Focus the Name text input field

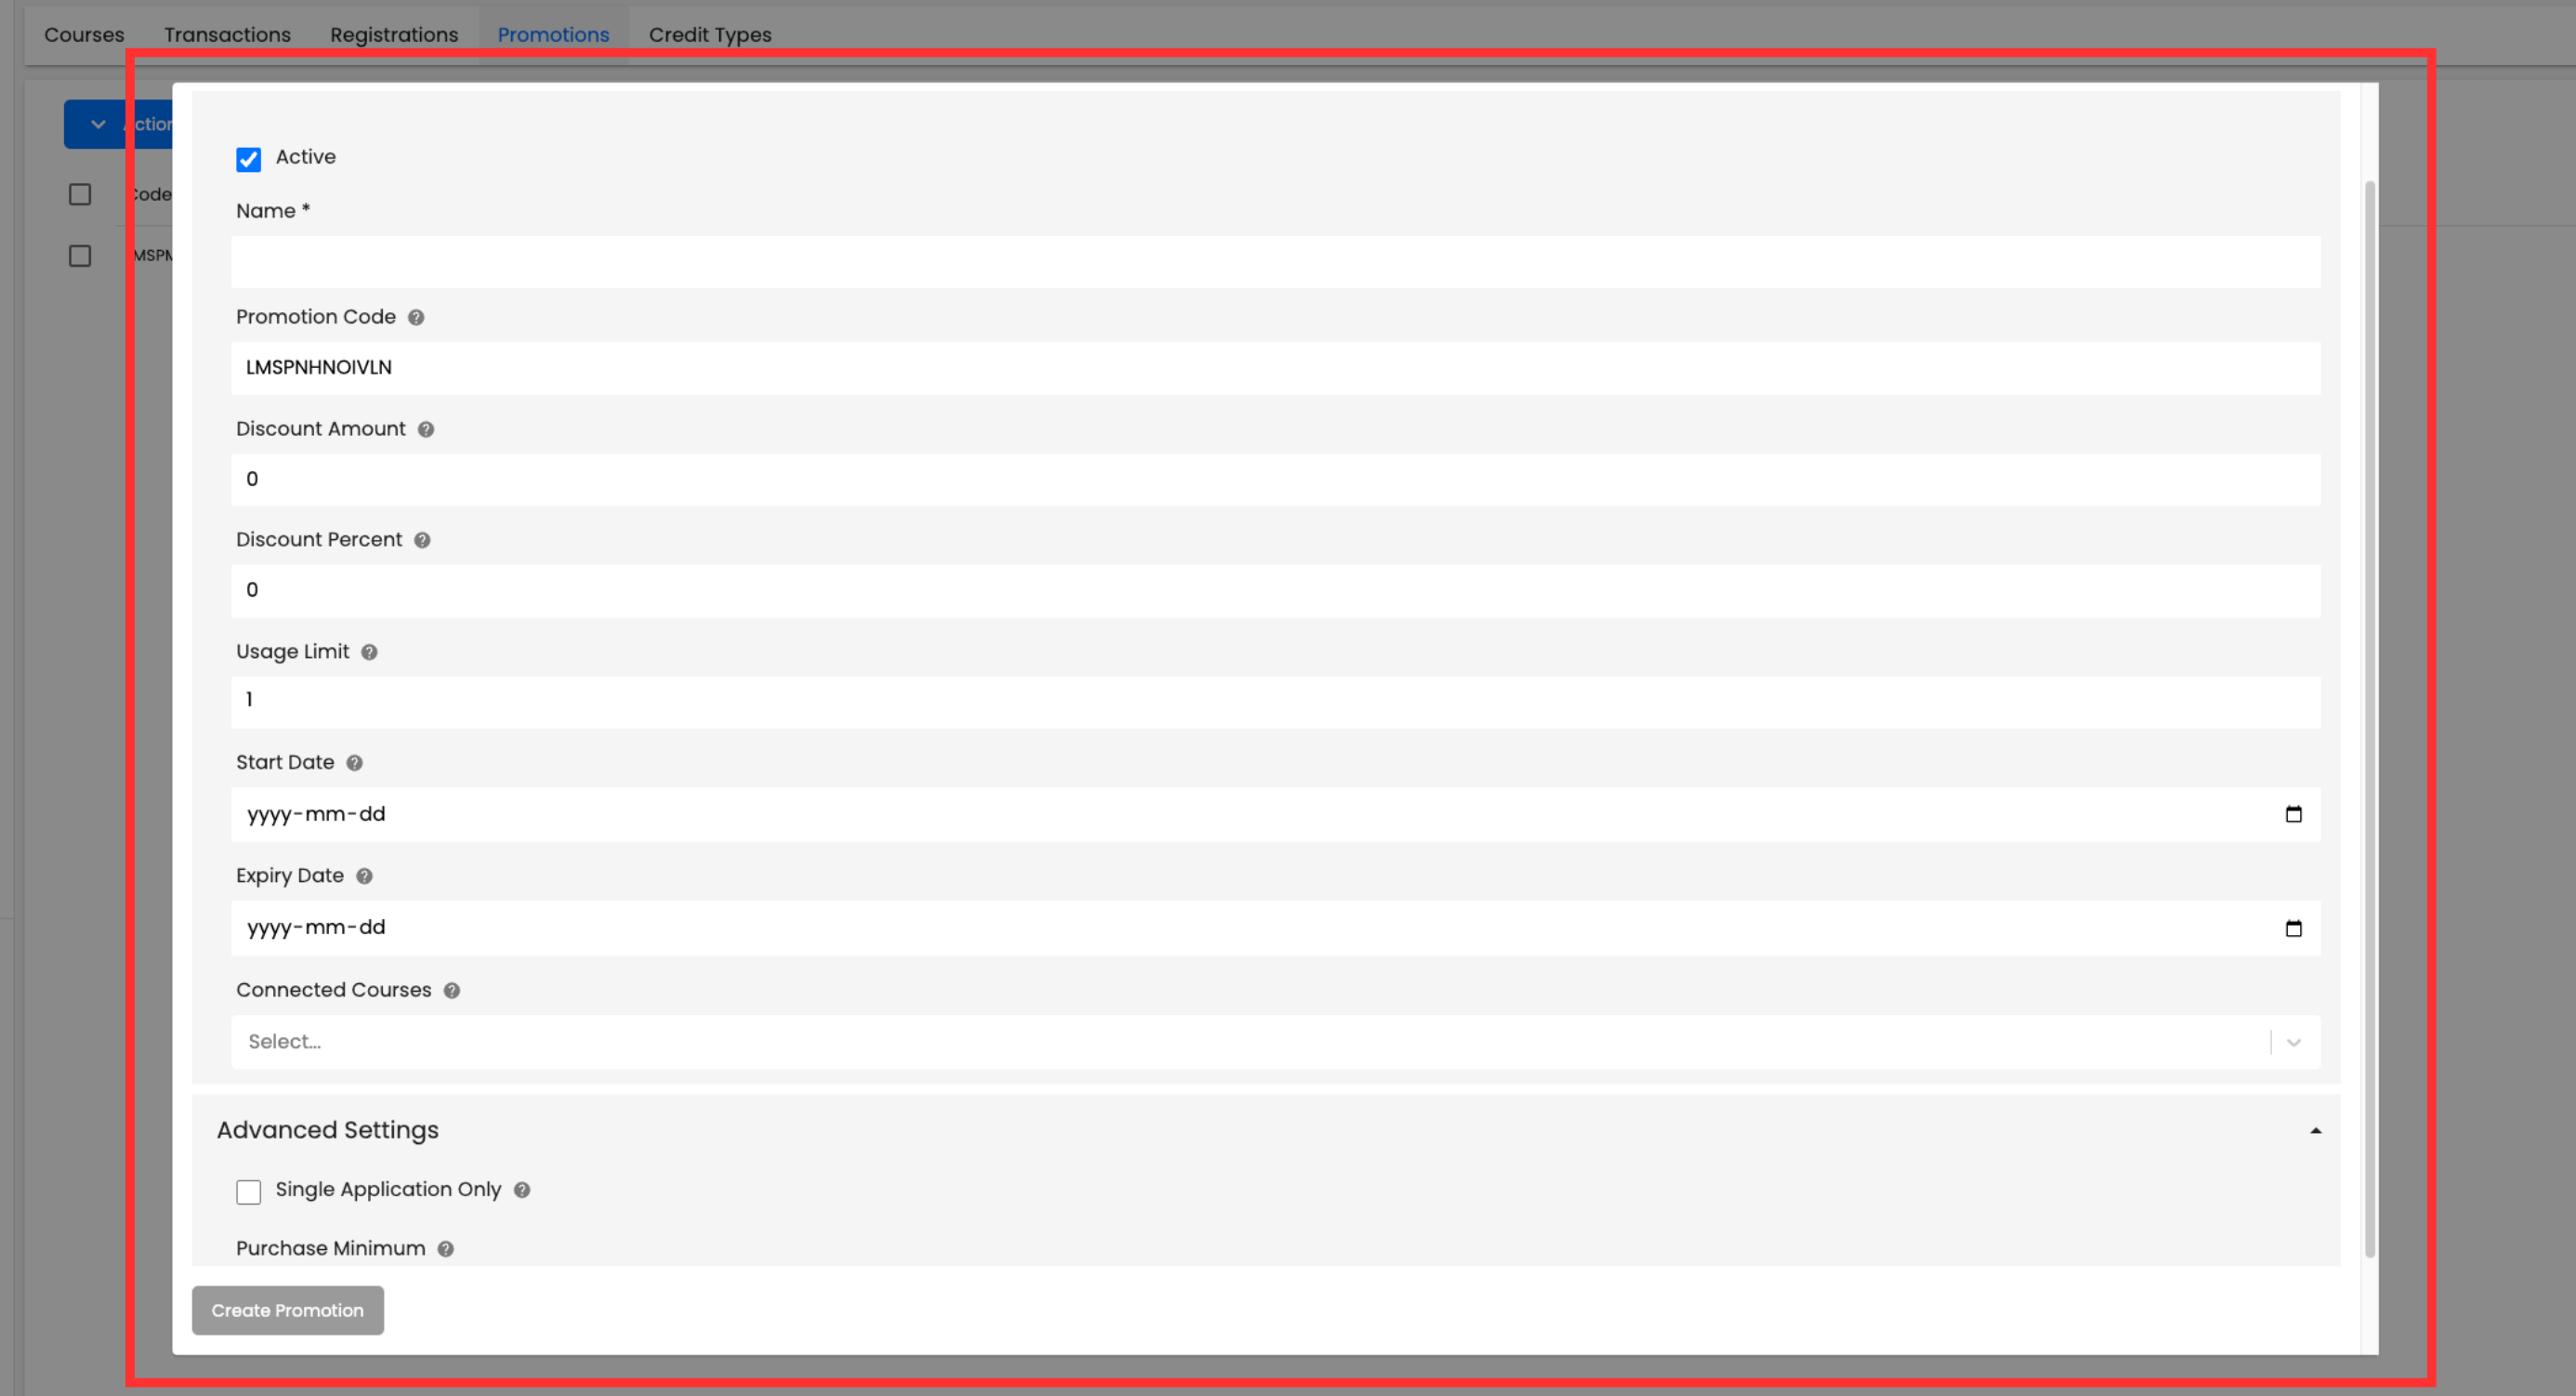(x=1275, y=262)
